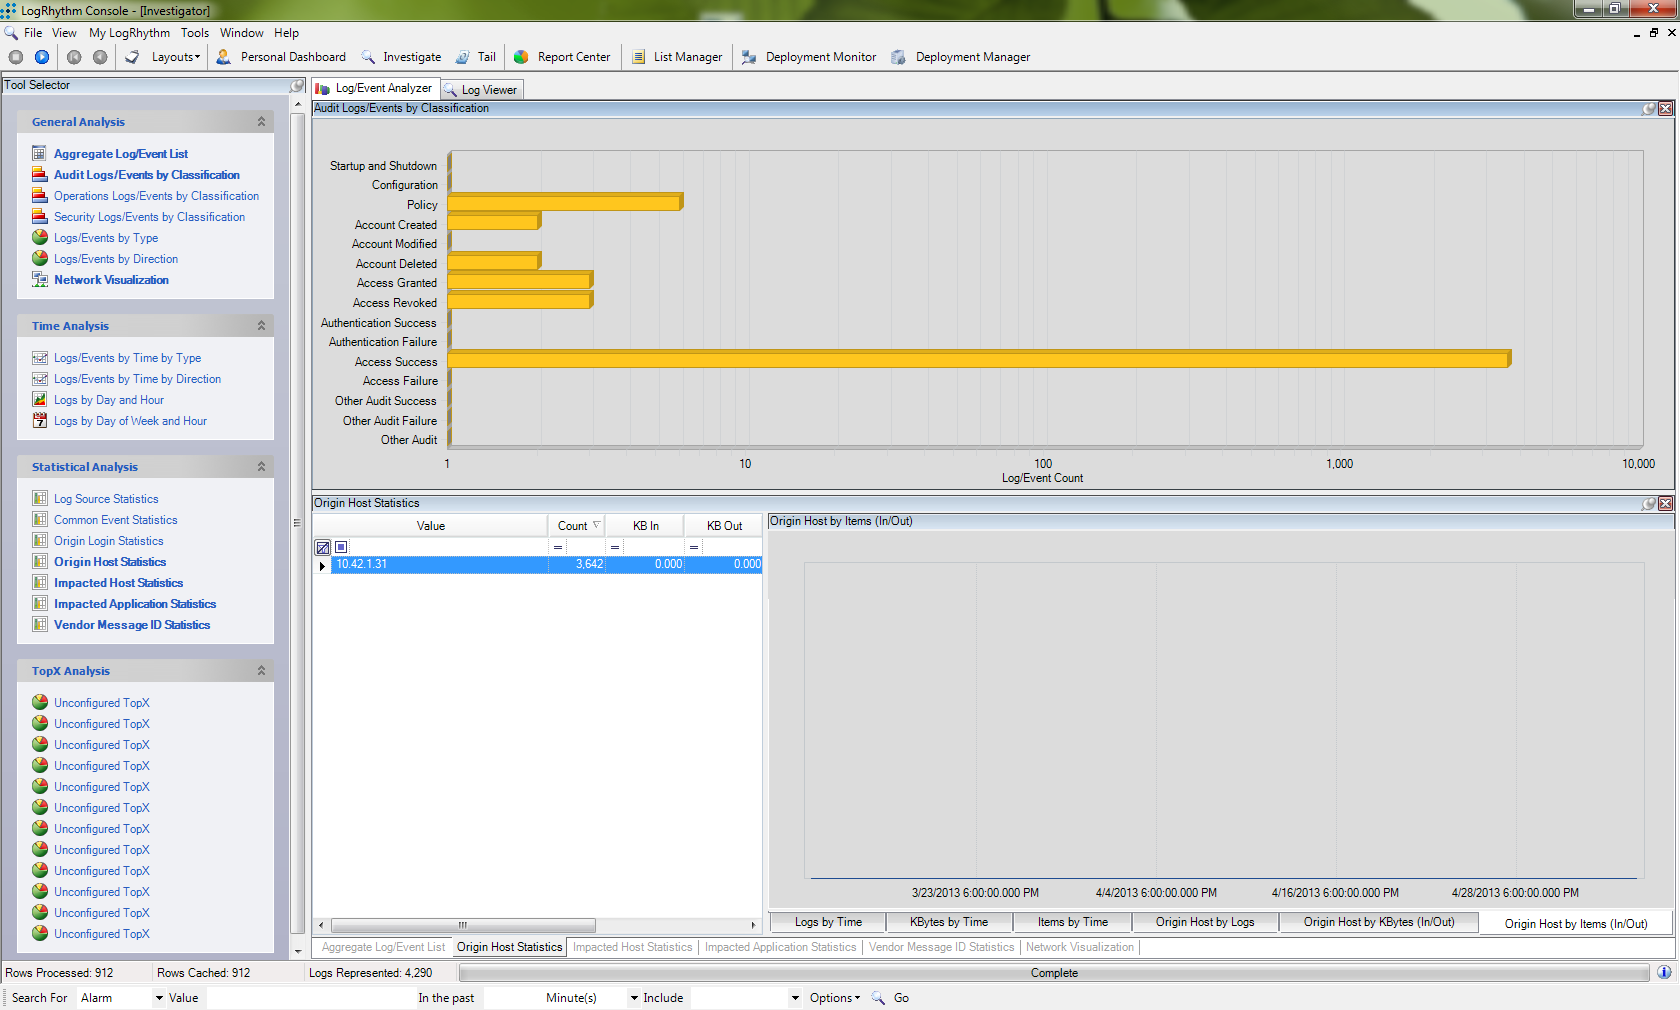Select the 10.42.1.31 row cell
The height and width of the screenshot is (1010, 1680).
[x=440, y=565]
